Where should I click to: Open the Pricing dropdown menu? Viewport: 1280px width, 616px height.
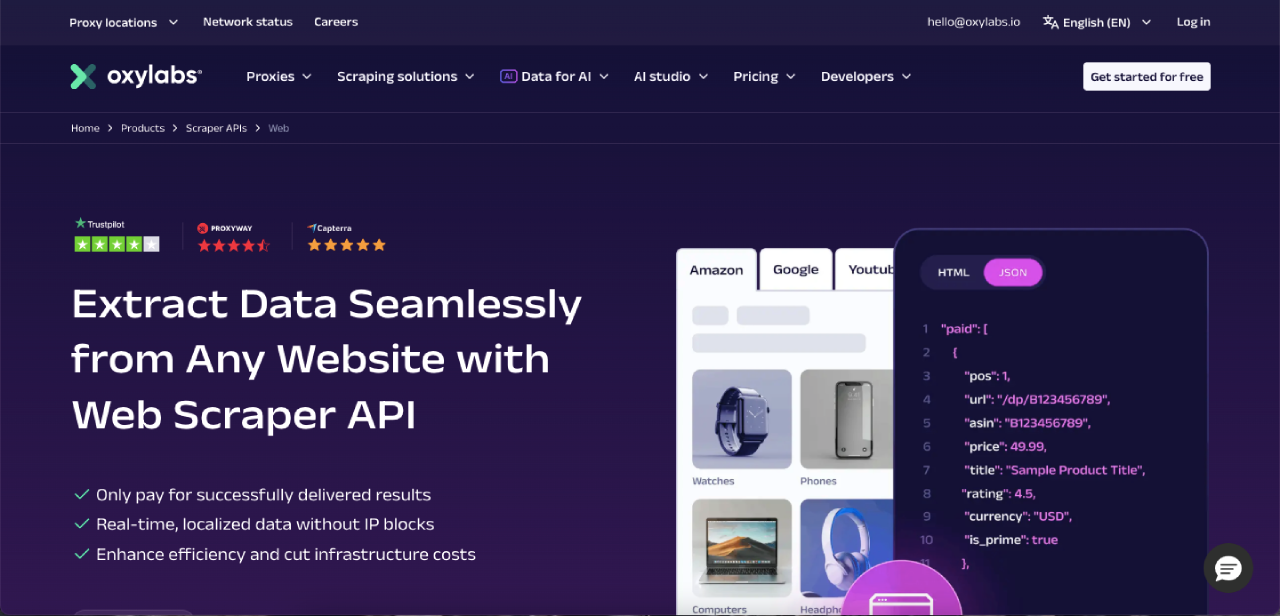click(764, 76)
